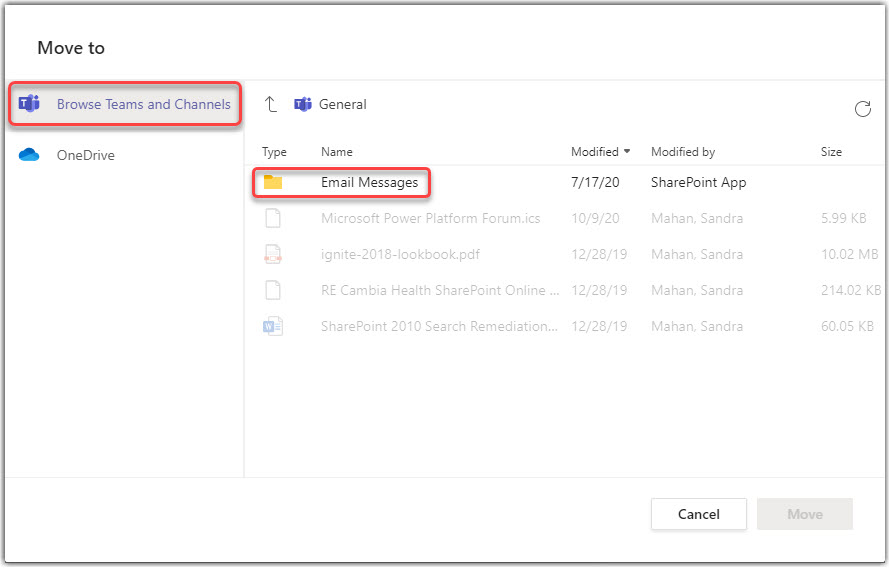Screen dimensions: 890x568
Task: Sort by the Modified by column header
Action: pos(683,152)
